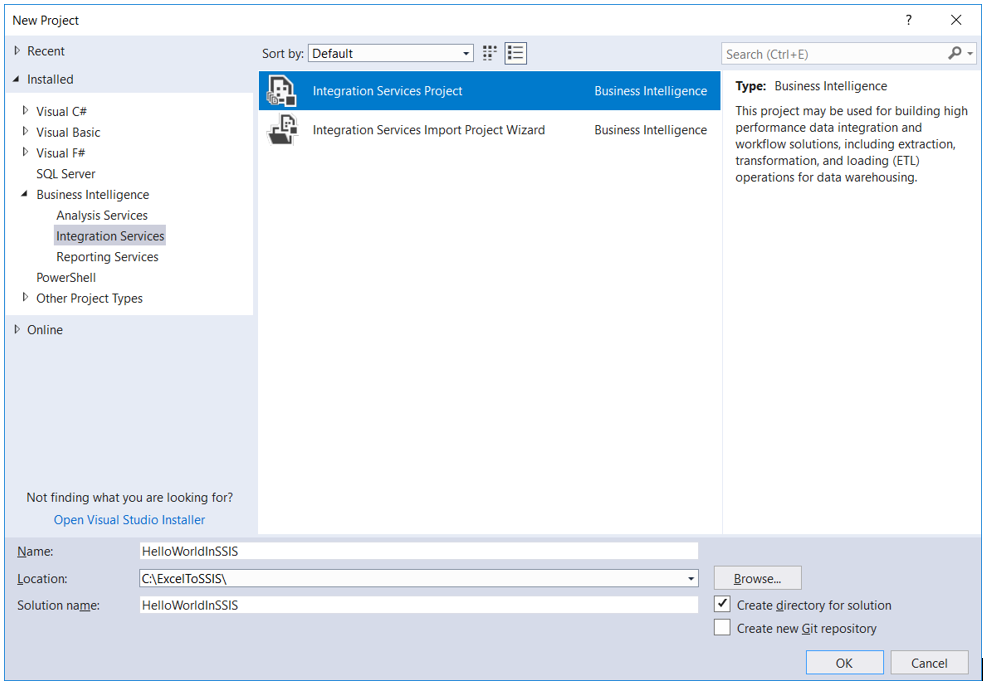Enable Create new Git repository checkbox
The image size is (986, 685).
723,628
